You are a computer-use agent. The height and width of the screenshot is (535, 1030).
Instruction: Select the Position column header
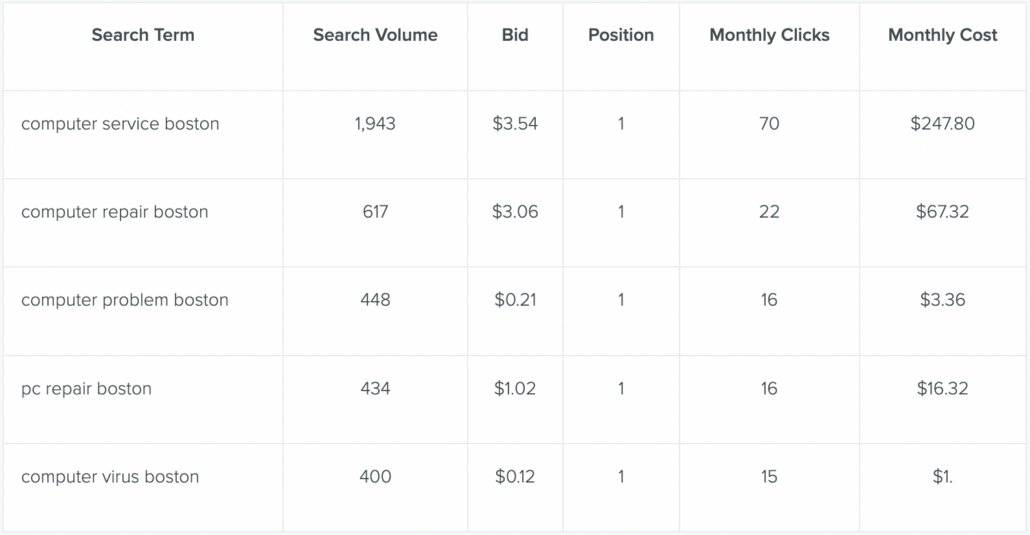click(x=621, y=35)
